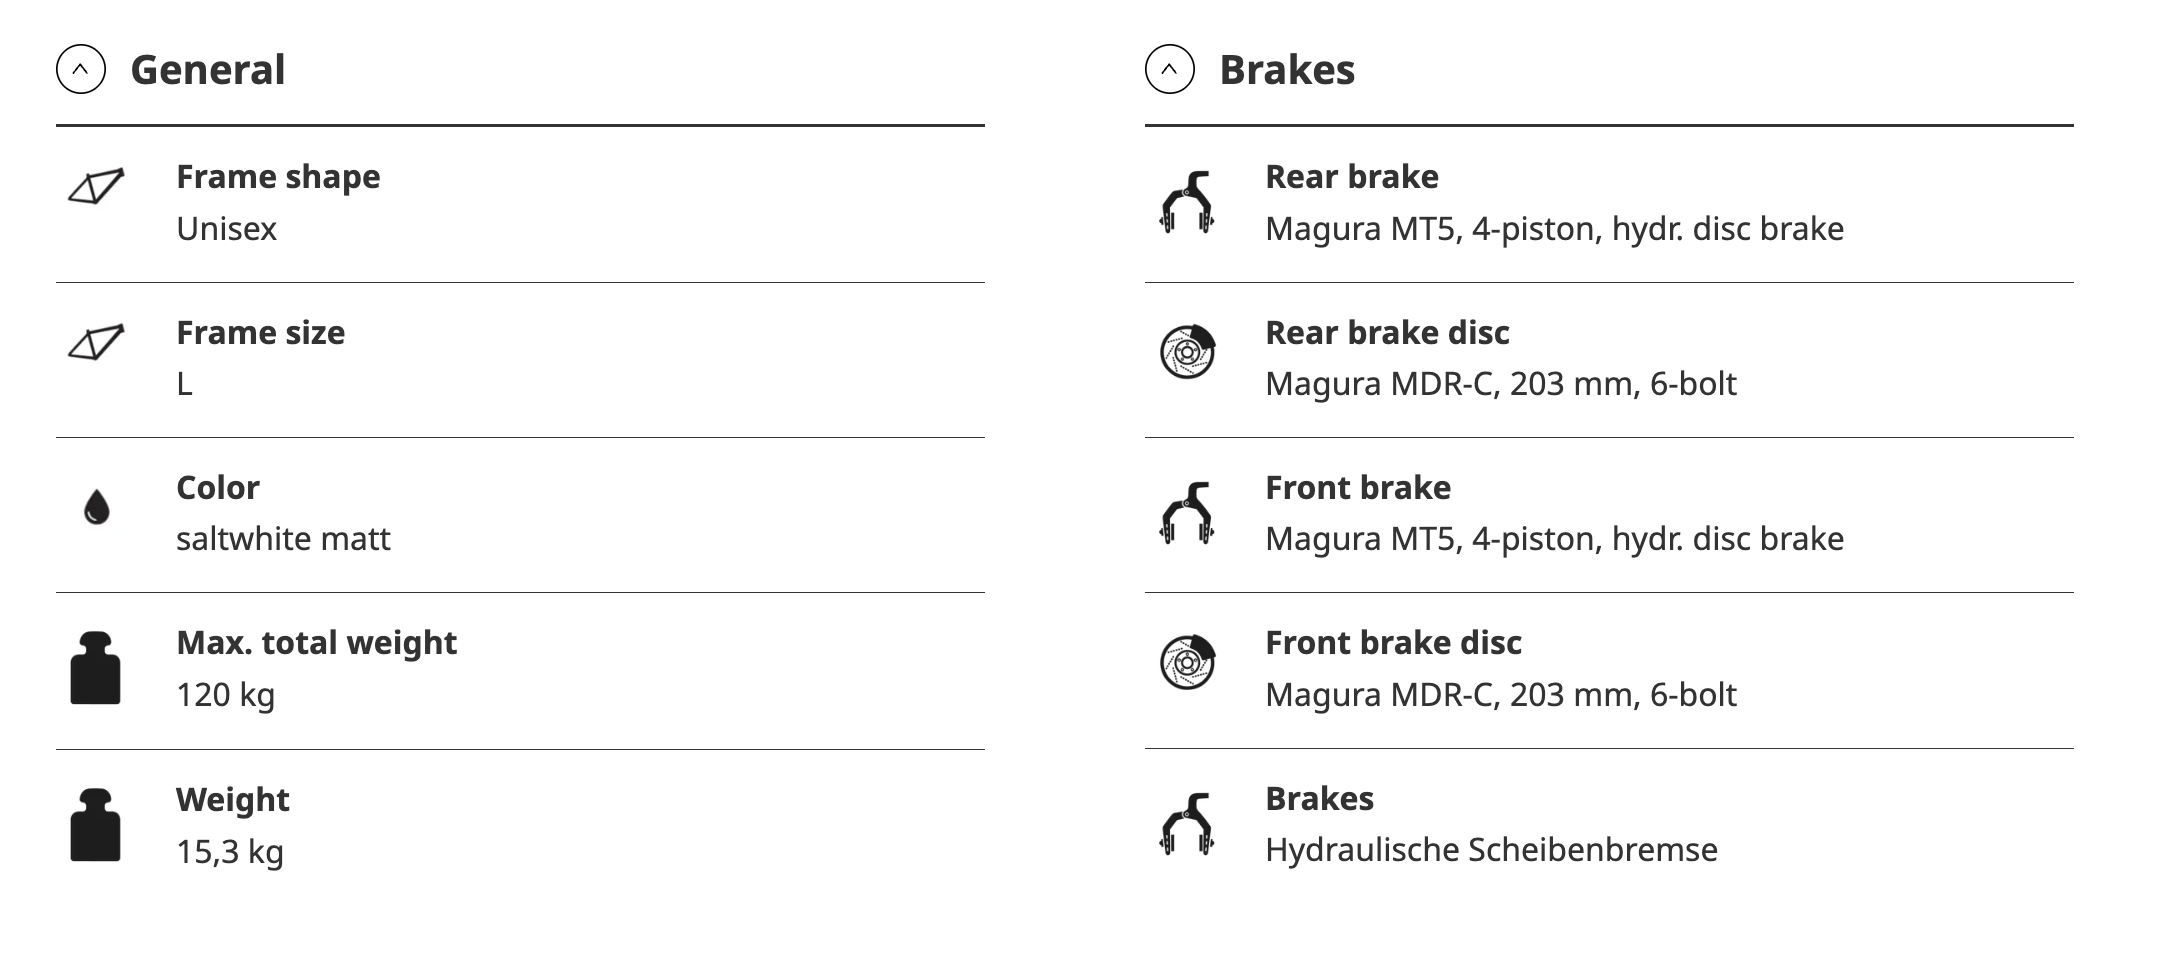Collapse the Brakes section chevron
2168x972 pixels.
click(x=1170, y=70)
